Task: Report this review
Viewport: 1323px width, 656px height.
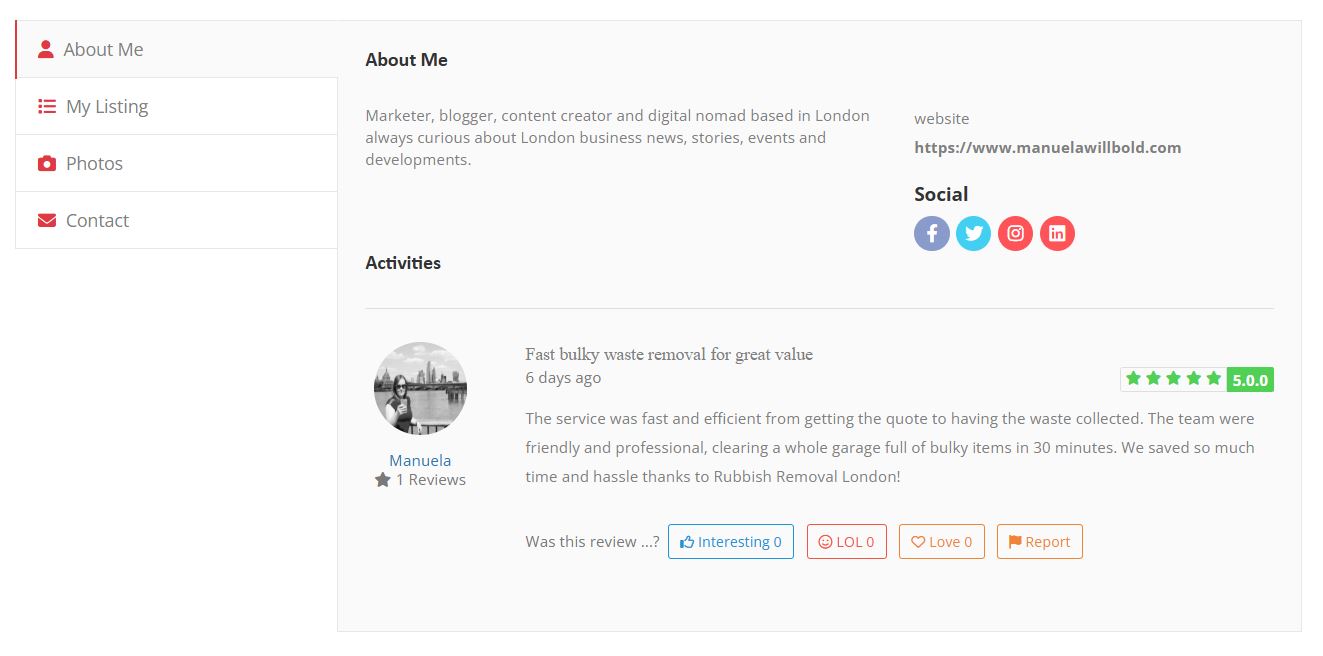Action: click(1039, 542)
